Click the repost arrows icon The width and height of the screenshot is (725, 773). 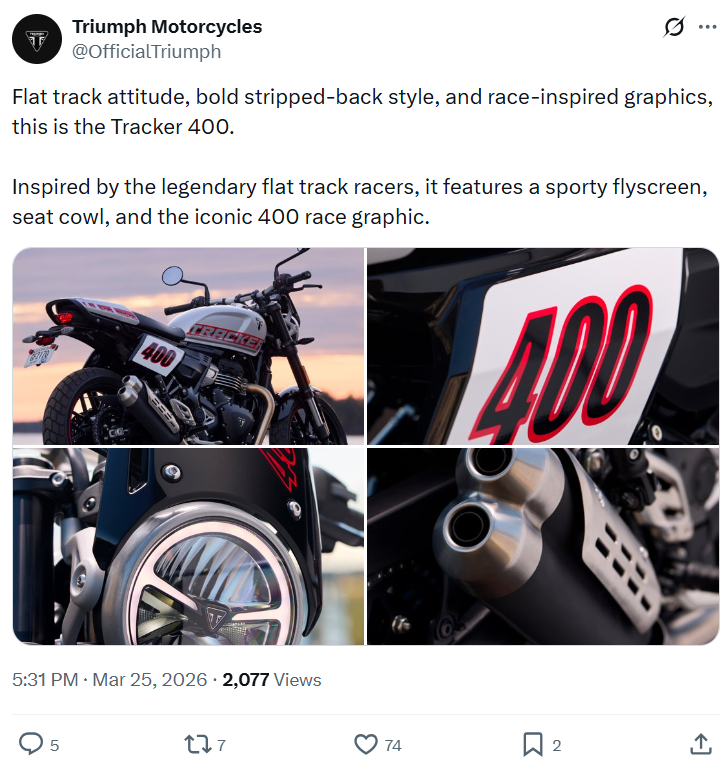pos(195,744)
